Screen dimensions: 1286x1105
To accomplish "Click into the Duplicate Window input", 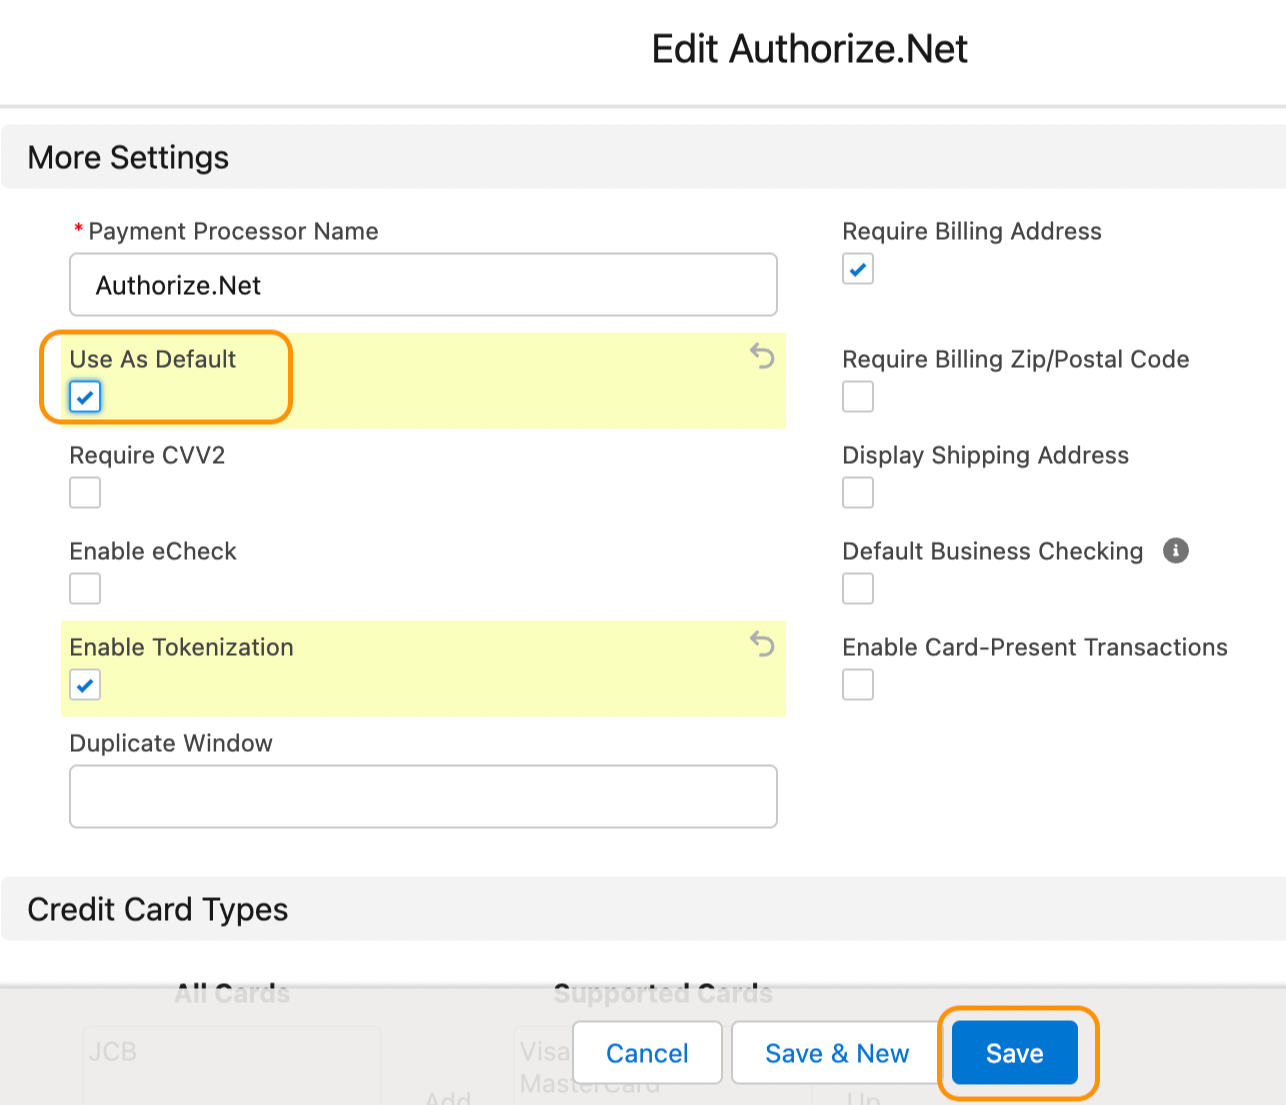I will 423,797.
